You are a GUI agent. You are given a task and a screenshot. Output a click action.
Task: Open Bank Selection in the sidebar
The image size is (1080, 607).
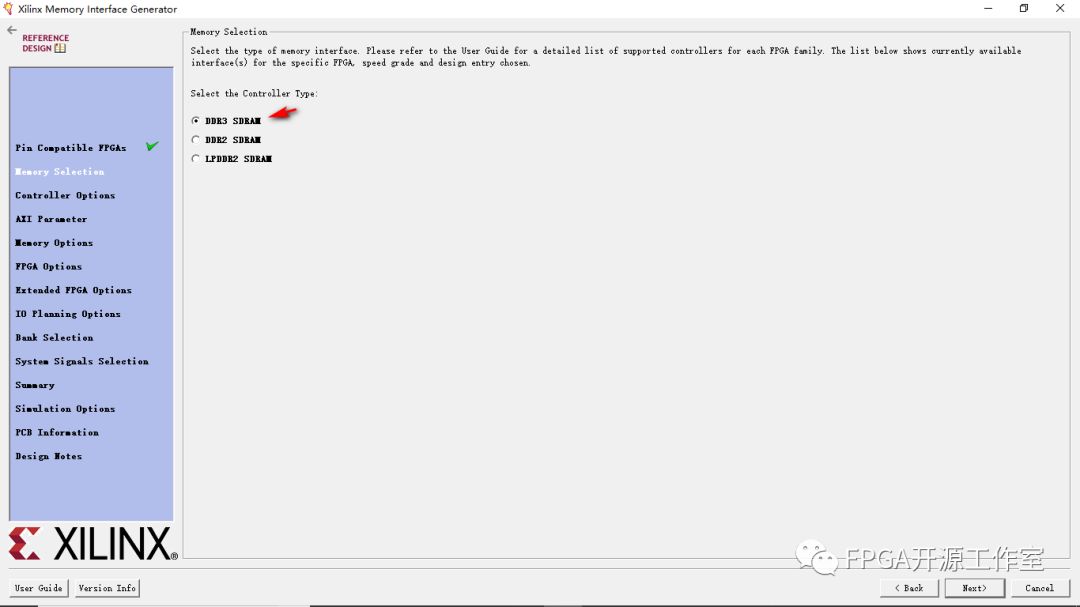pos(54,338)
